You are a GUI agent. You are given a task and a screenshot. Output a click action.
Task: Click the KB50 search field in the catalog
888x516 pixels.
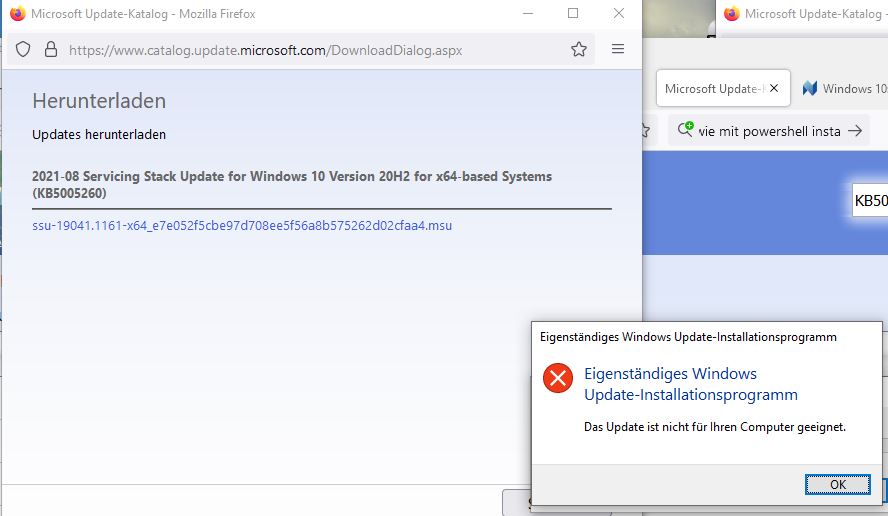coord(870,201)
